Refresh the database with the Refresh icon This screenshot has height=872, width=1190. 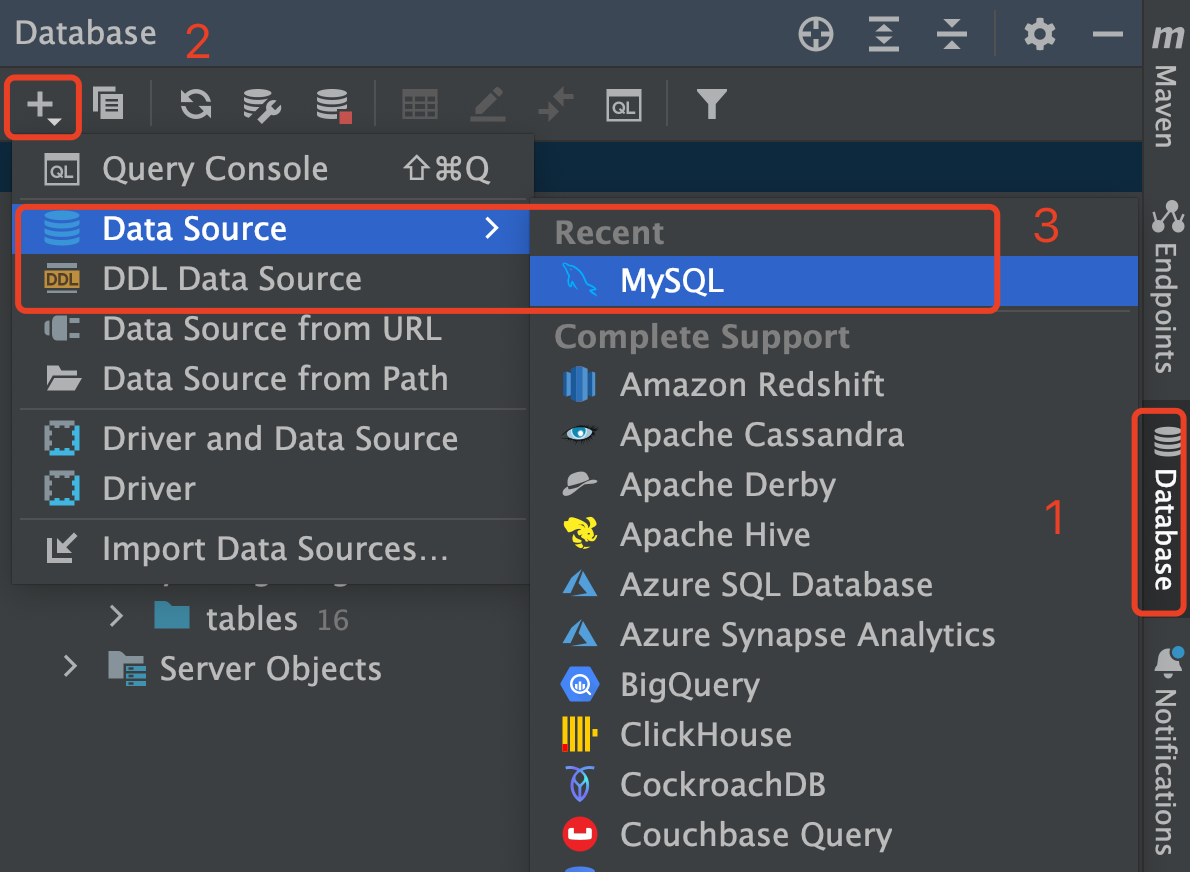tap(195, 104)
